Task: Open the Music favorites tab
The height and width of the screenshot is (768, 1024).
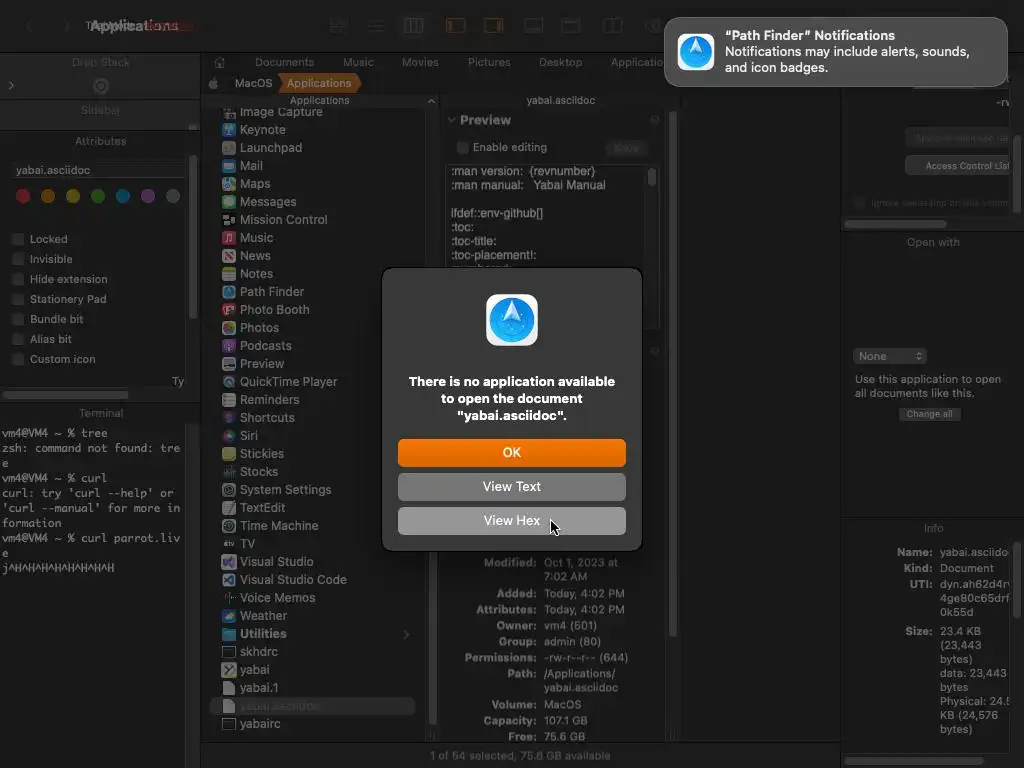Action: tap(359, 63)
